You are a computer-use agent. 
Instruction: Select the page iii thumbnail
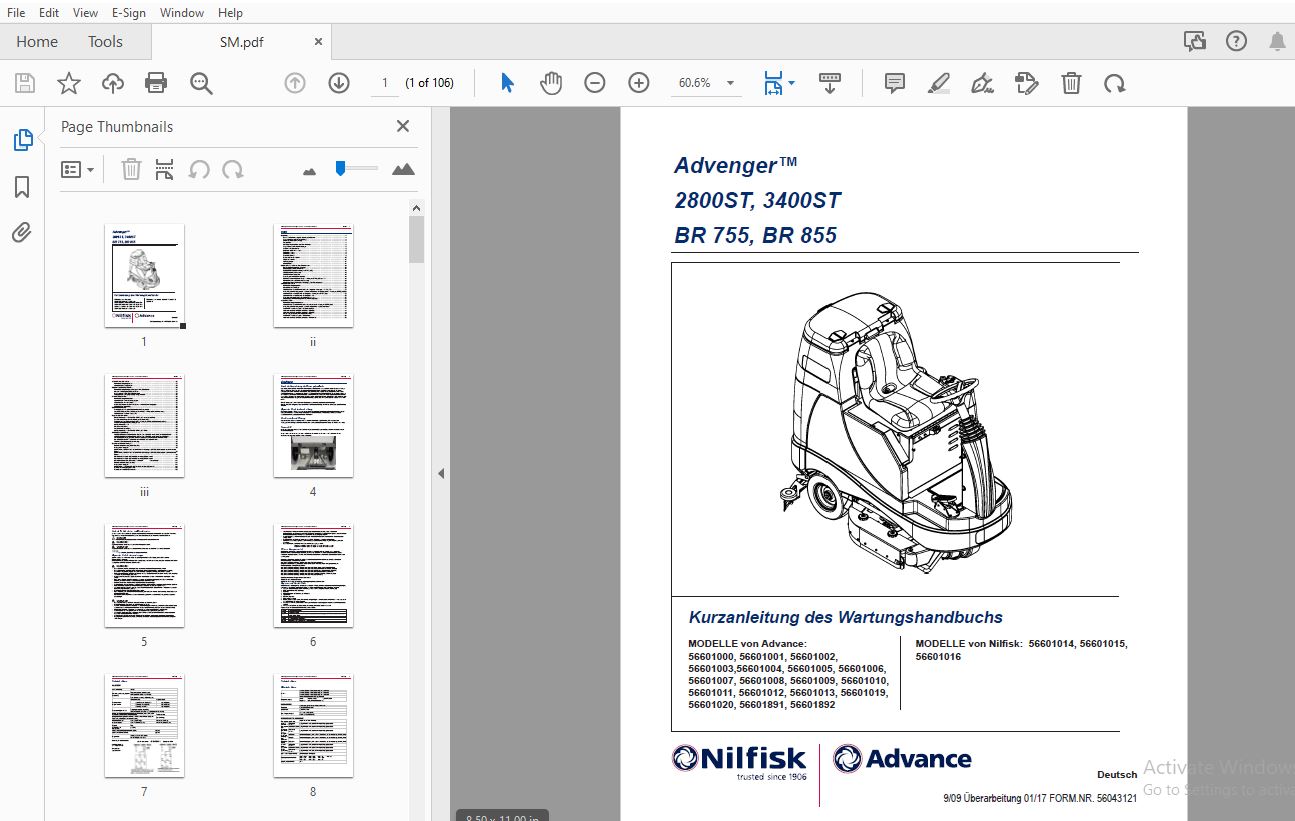click(x=144, y=426)
